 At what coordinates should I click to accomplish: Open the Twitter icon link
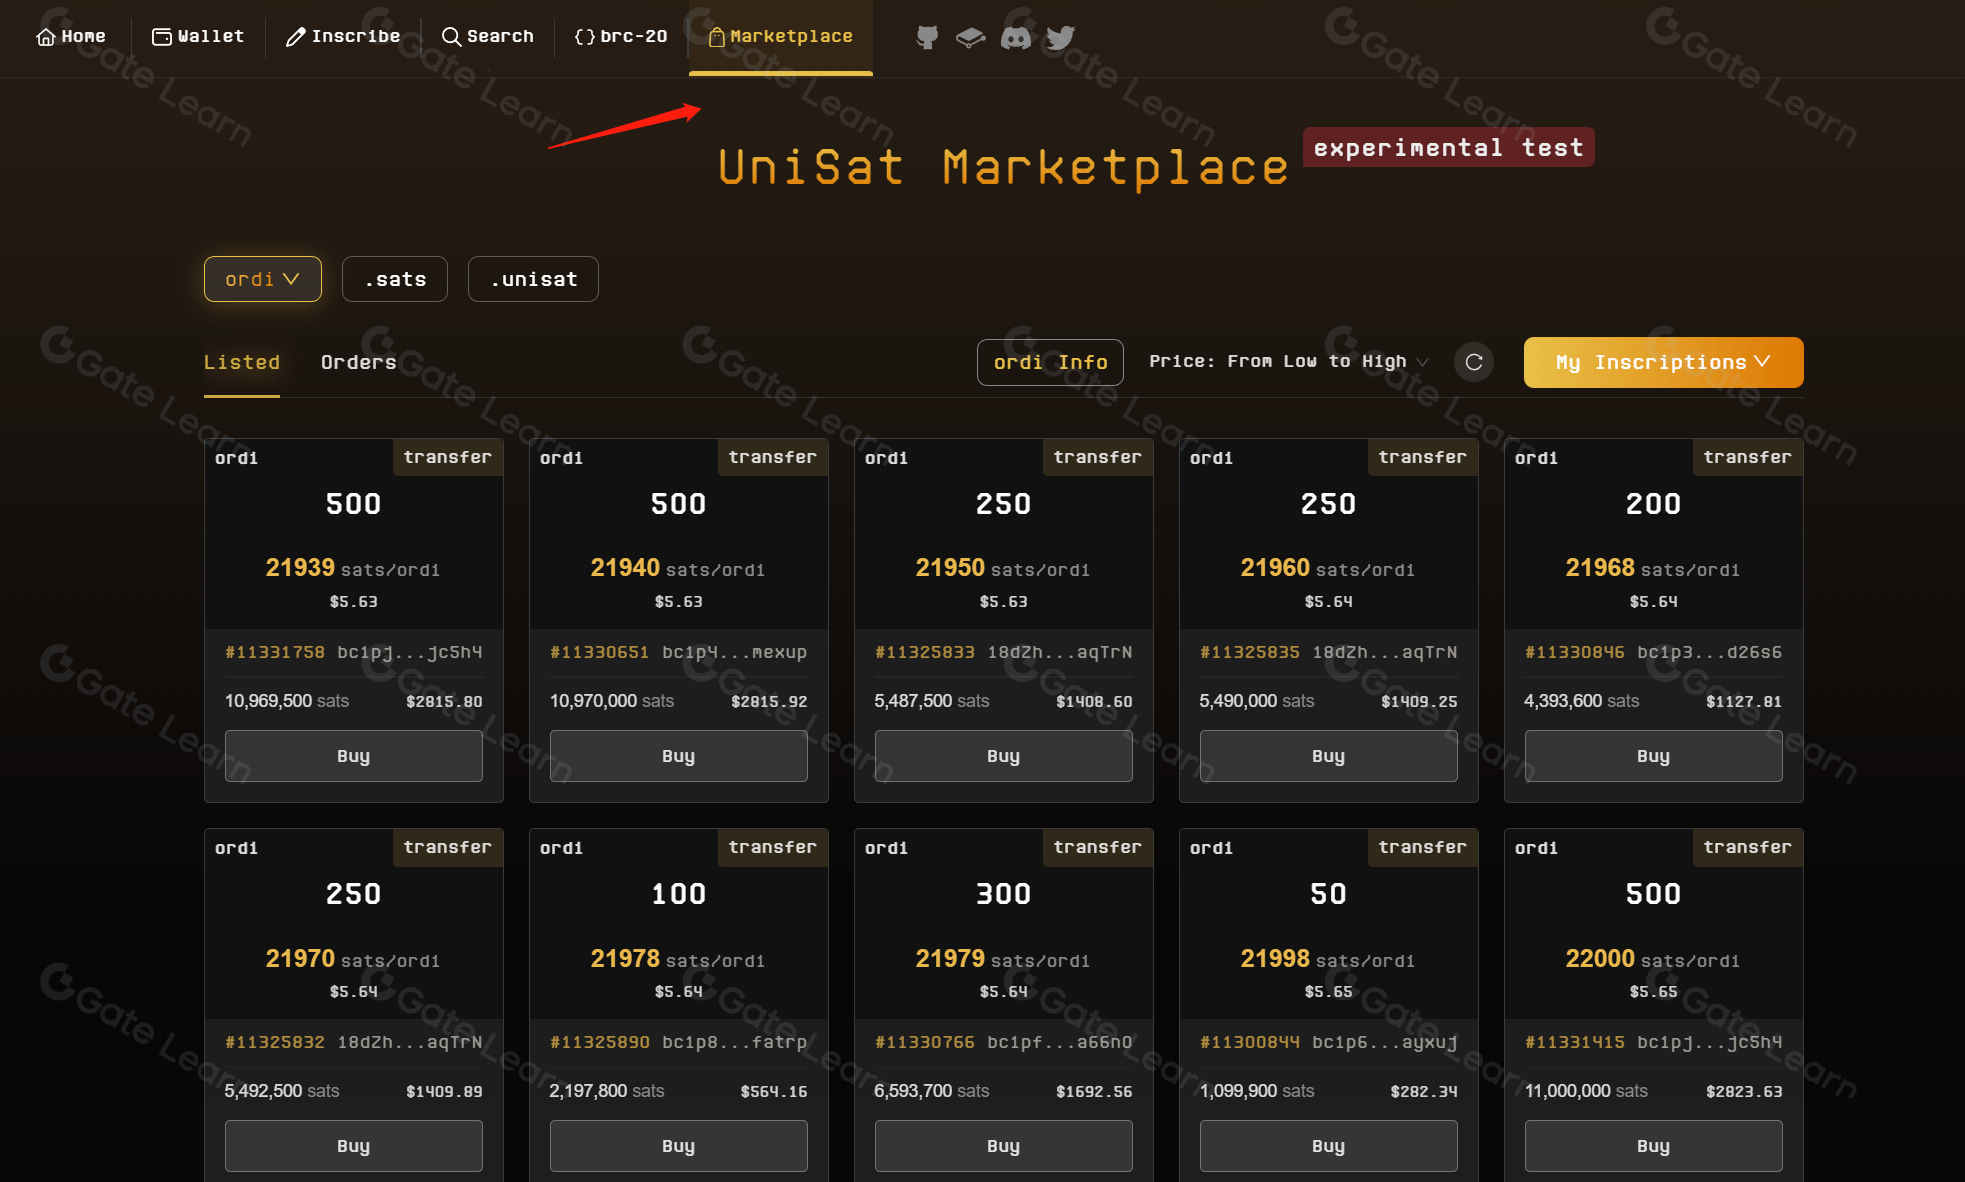point(1060,38)
